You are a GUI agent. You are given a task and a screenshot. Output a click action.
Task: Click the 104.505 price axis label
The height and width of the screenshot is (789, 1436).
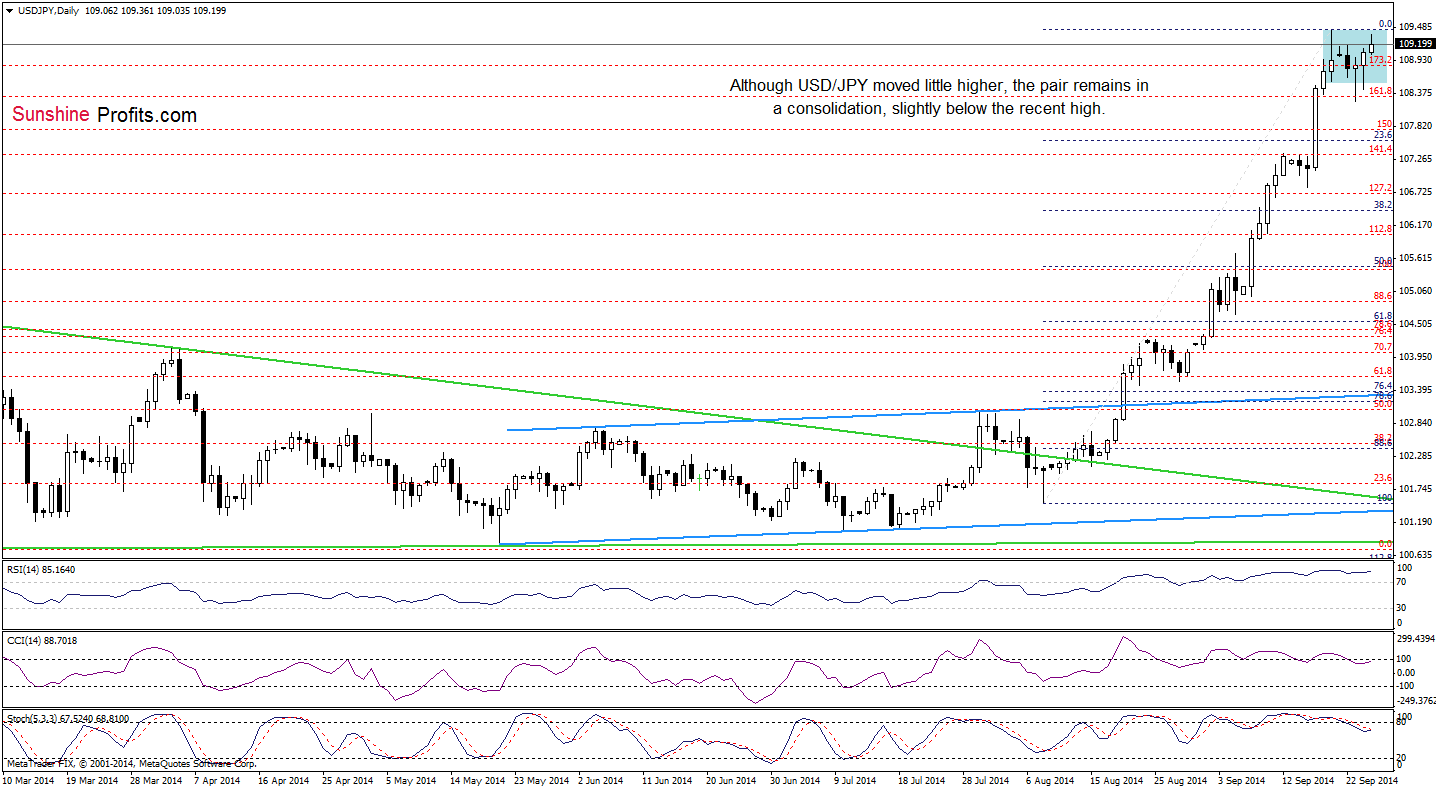(x=1415, y=324)
